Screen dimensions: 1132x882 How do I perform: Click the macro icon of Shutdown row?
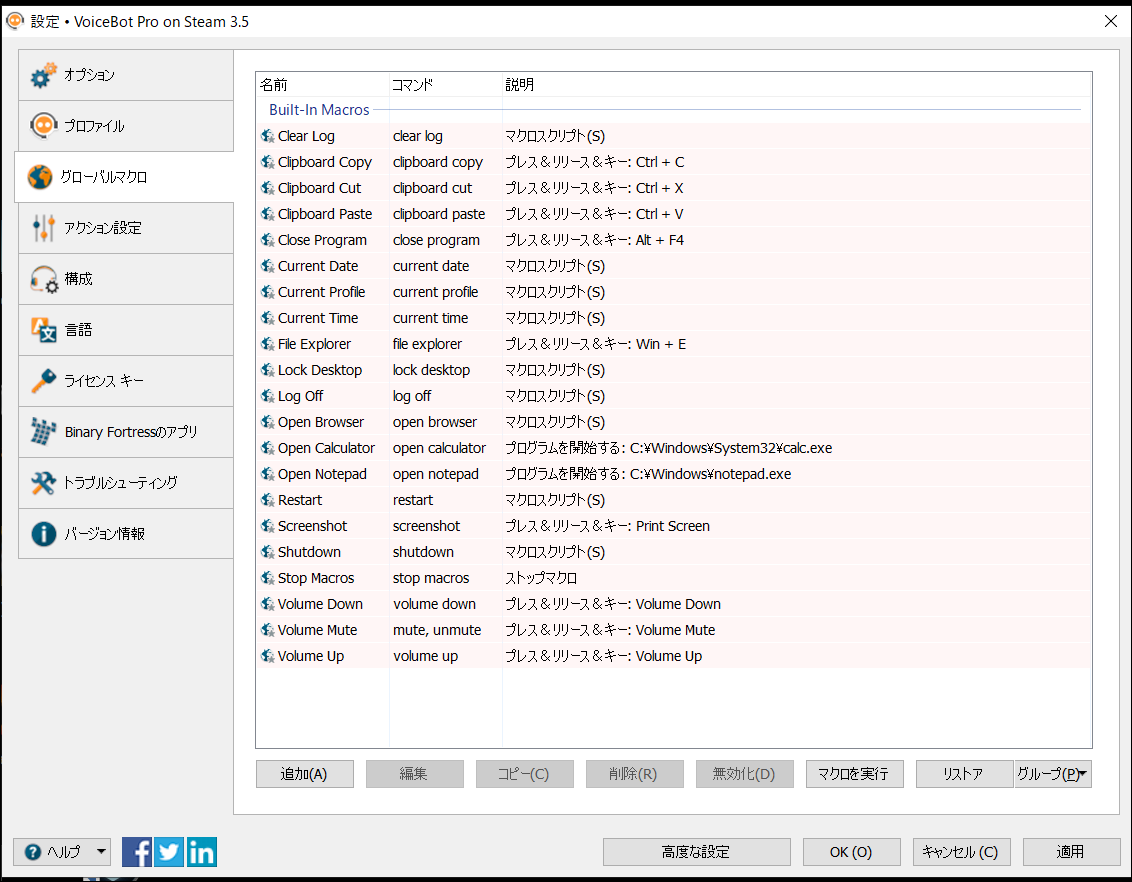point(268,552)
